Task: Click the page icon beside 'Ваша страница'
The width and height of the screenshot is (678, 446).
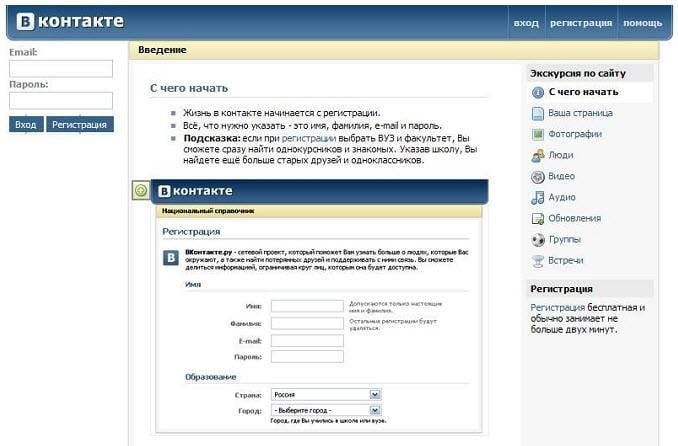Action: point(537,113)
